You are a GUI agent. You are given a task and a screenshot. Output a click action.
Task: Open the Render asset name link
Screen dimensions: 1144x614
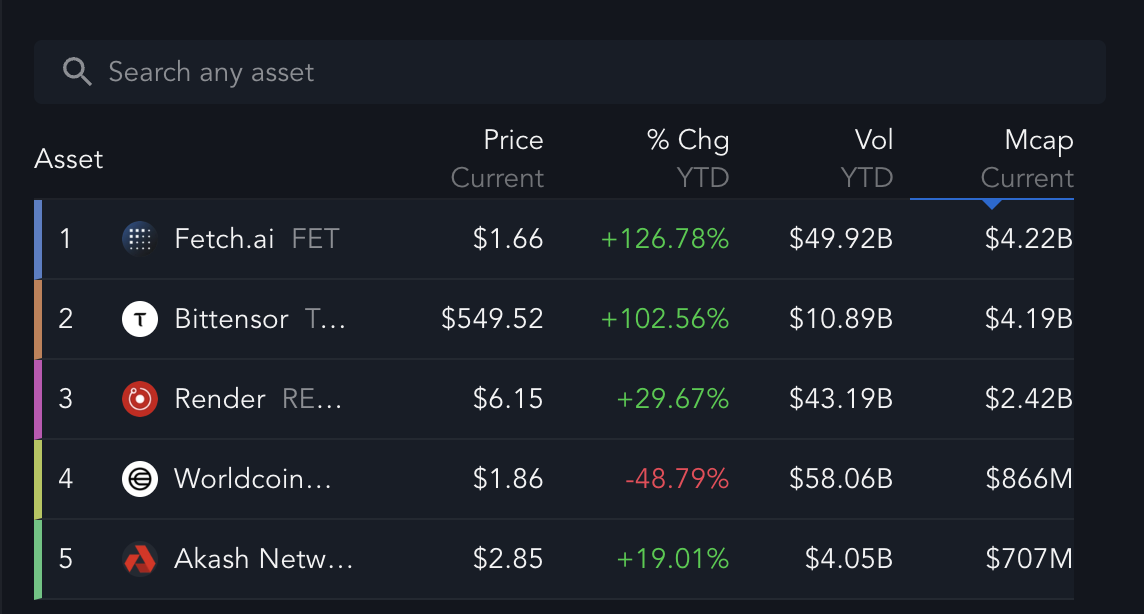click(x=220, y=399)
